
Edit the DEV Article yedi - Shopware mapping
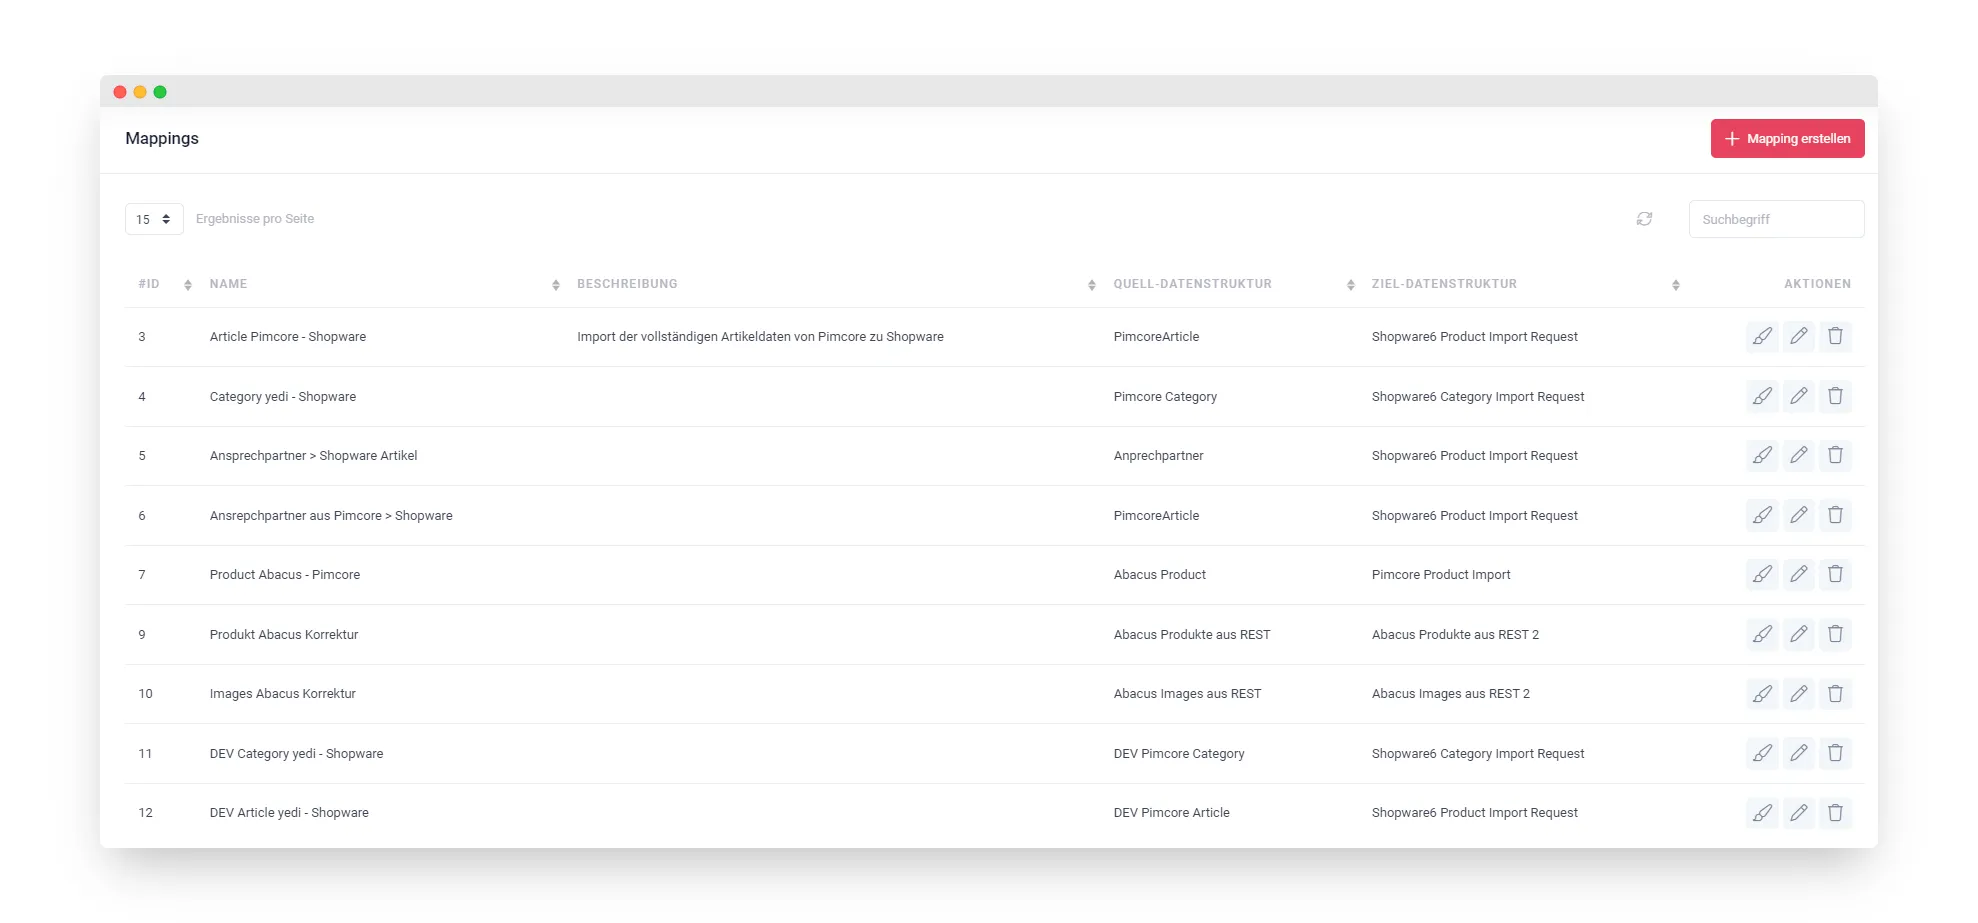tap(1799, 813)
